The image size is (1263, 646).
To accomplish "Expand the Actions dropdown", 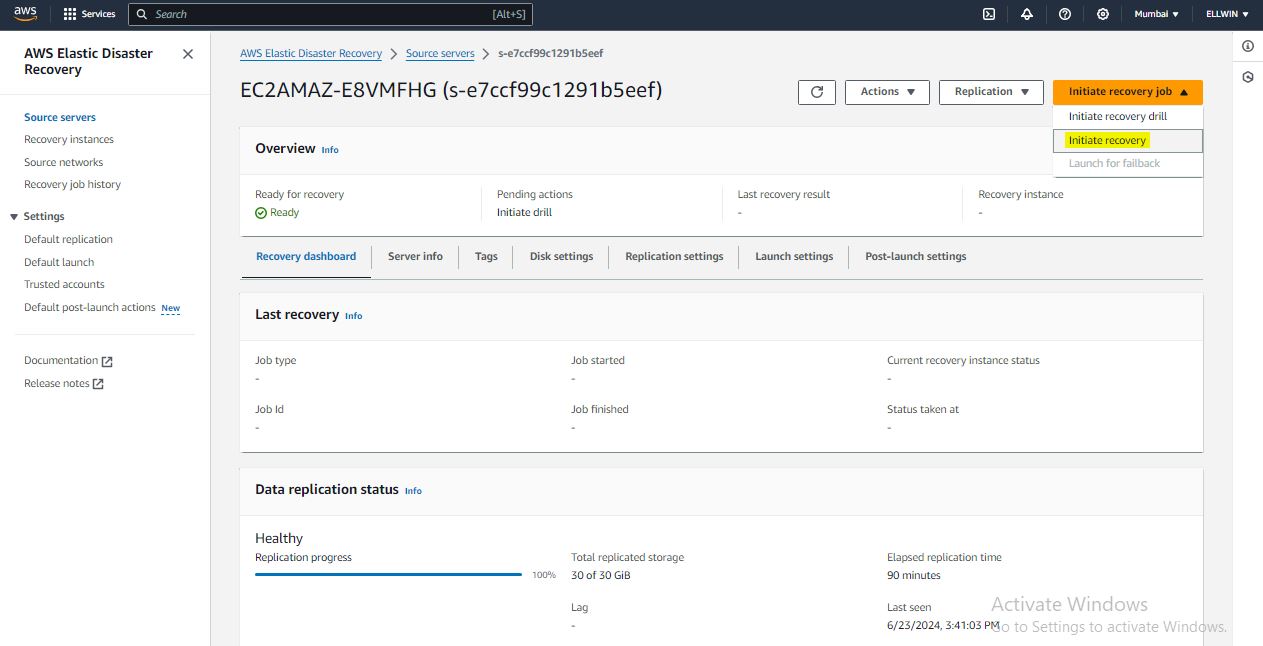I will point(888,92).
